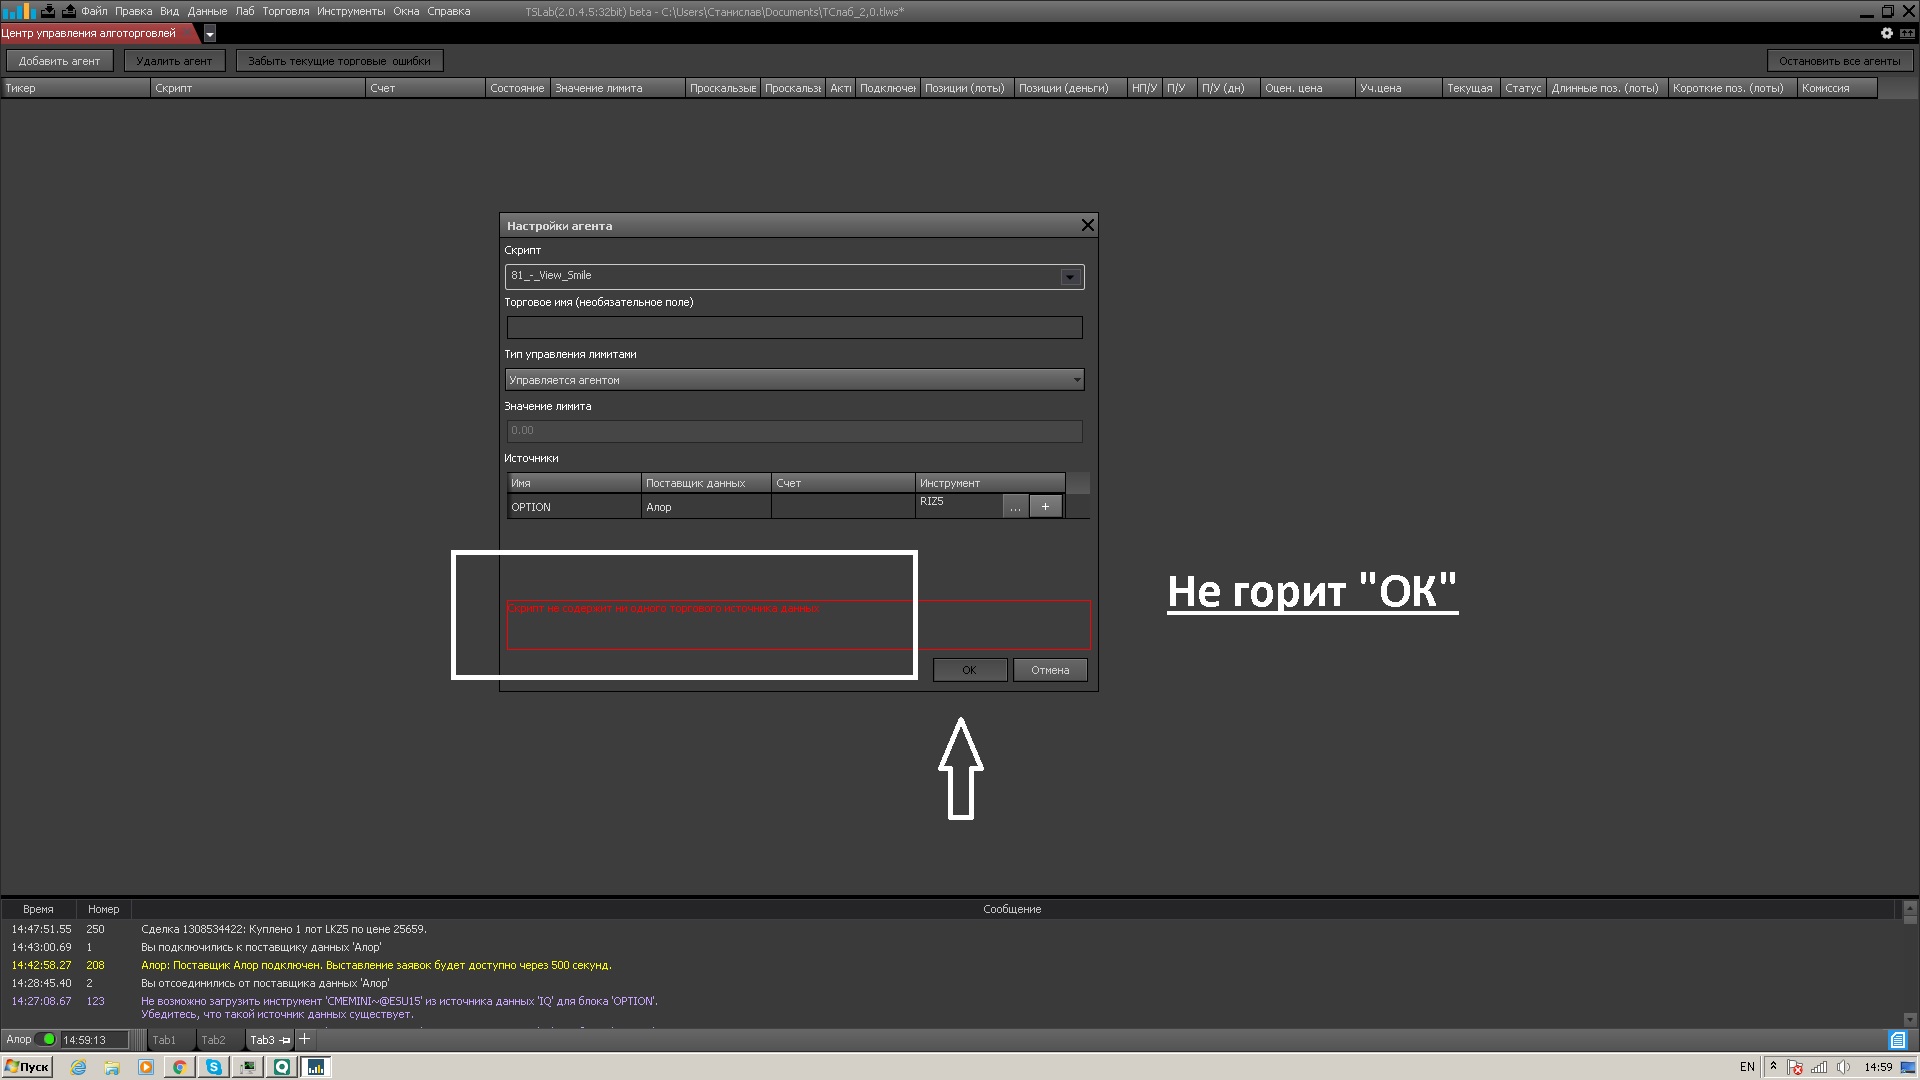
Task: Switch to Tab2
Action: coord(213,1040)
